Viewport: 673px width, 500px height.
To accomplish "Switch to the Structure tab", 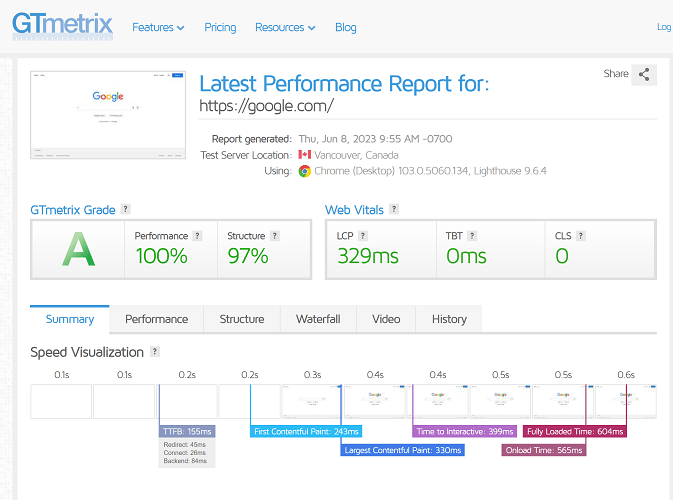I will coord(242,319).
